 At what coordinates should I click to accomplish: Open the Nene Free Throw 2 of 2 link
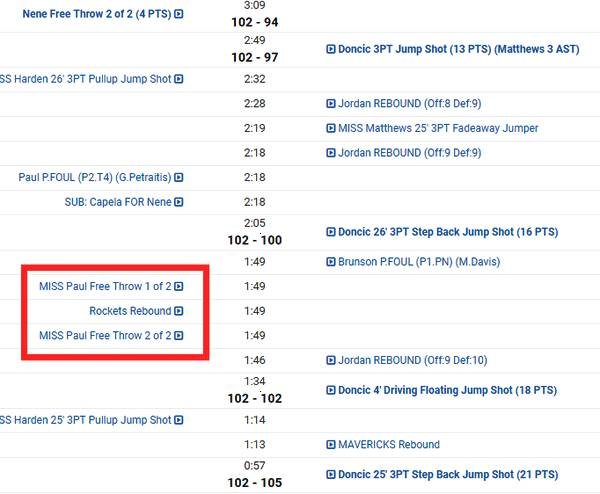(x=97, y=14)
